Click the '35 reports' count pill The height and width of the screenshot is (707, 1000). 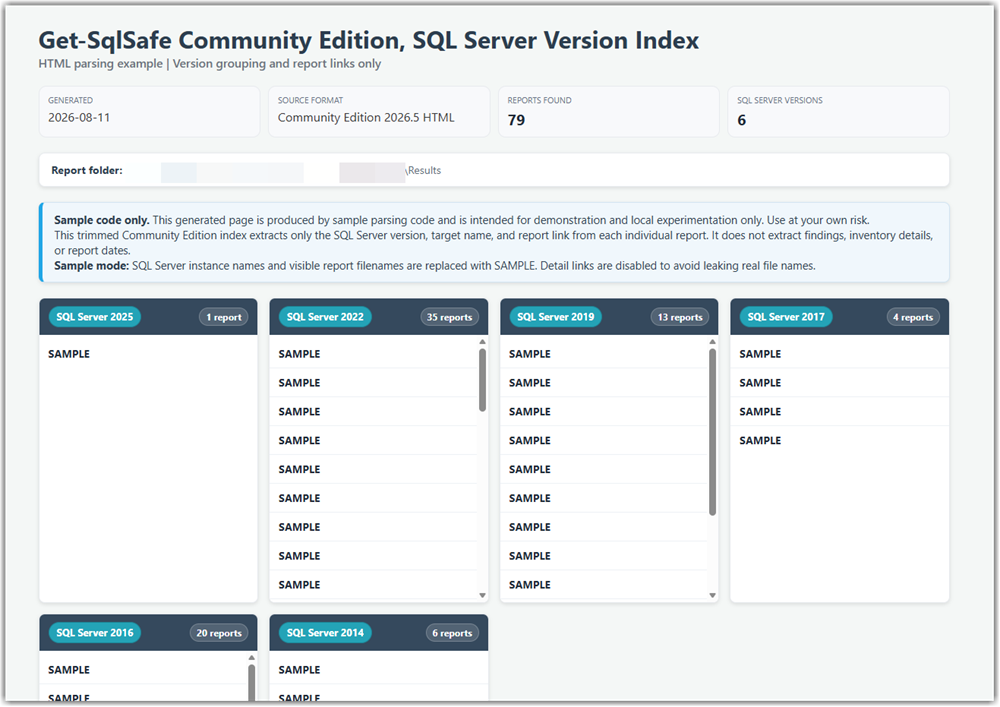pyautogui.click(x=450, y=317)
